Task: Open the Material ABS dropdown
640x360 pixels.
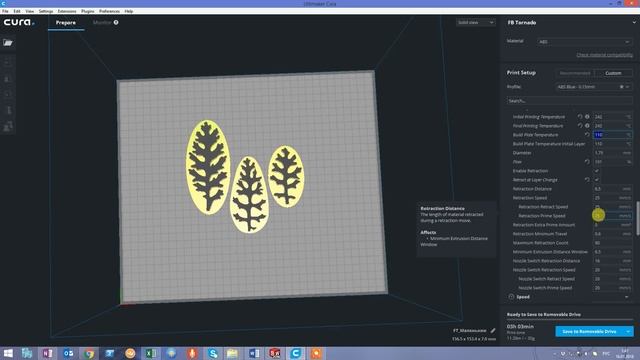Action: [x=584, y=42]
